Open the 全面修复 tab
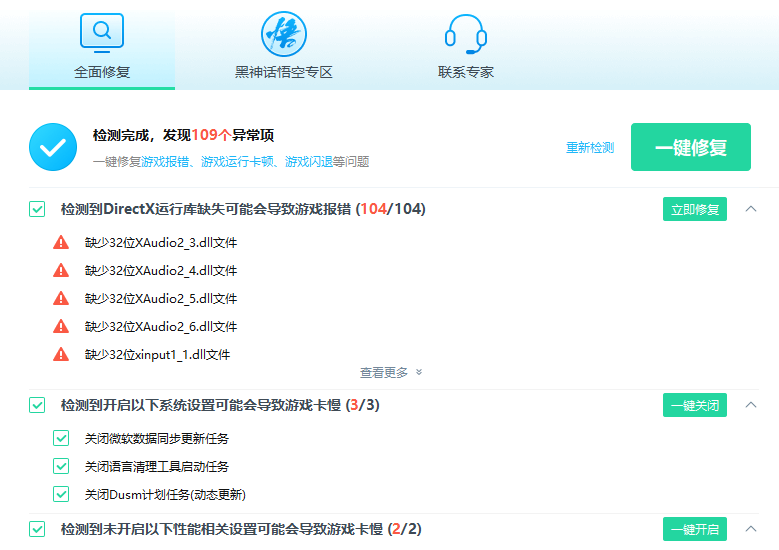 (102, 50)
